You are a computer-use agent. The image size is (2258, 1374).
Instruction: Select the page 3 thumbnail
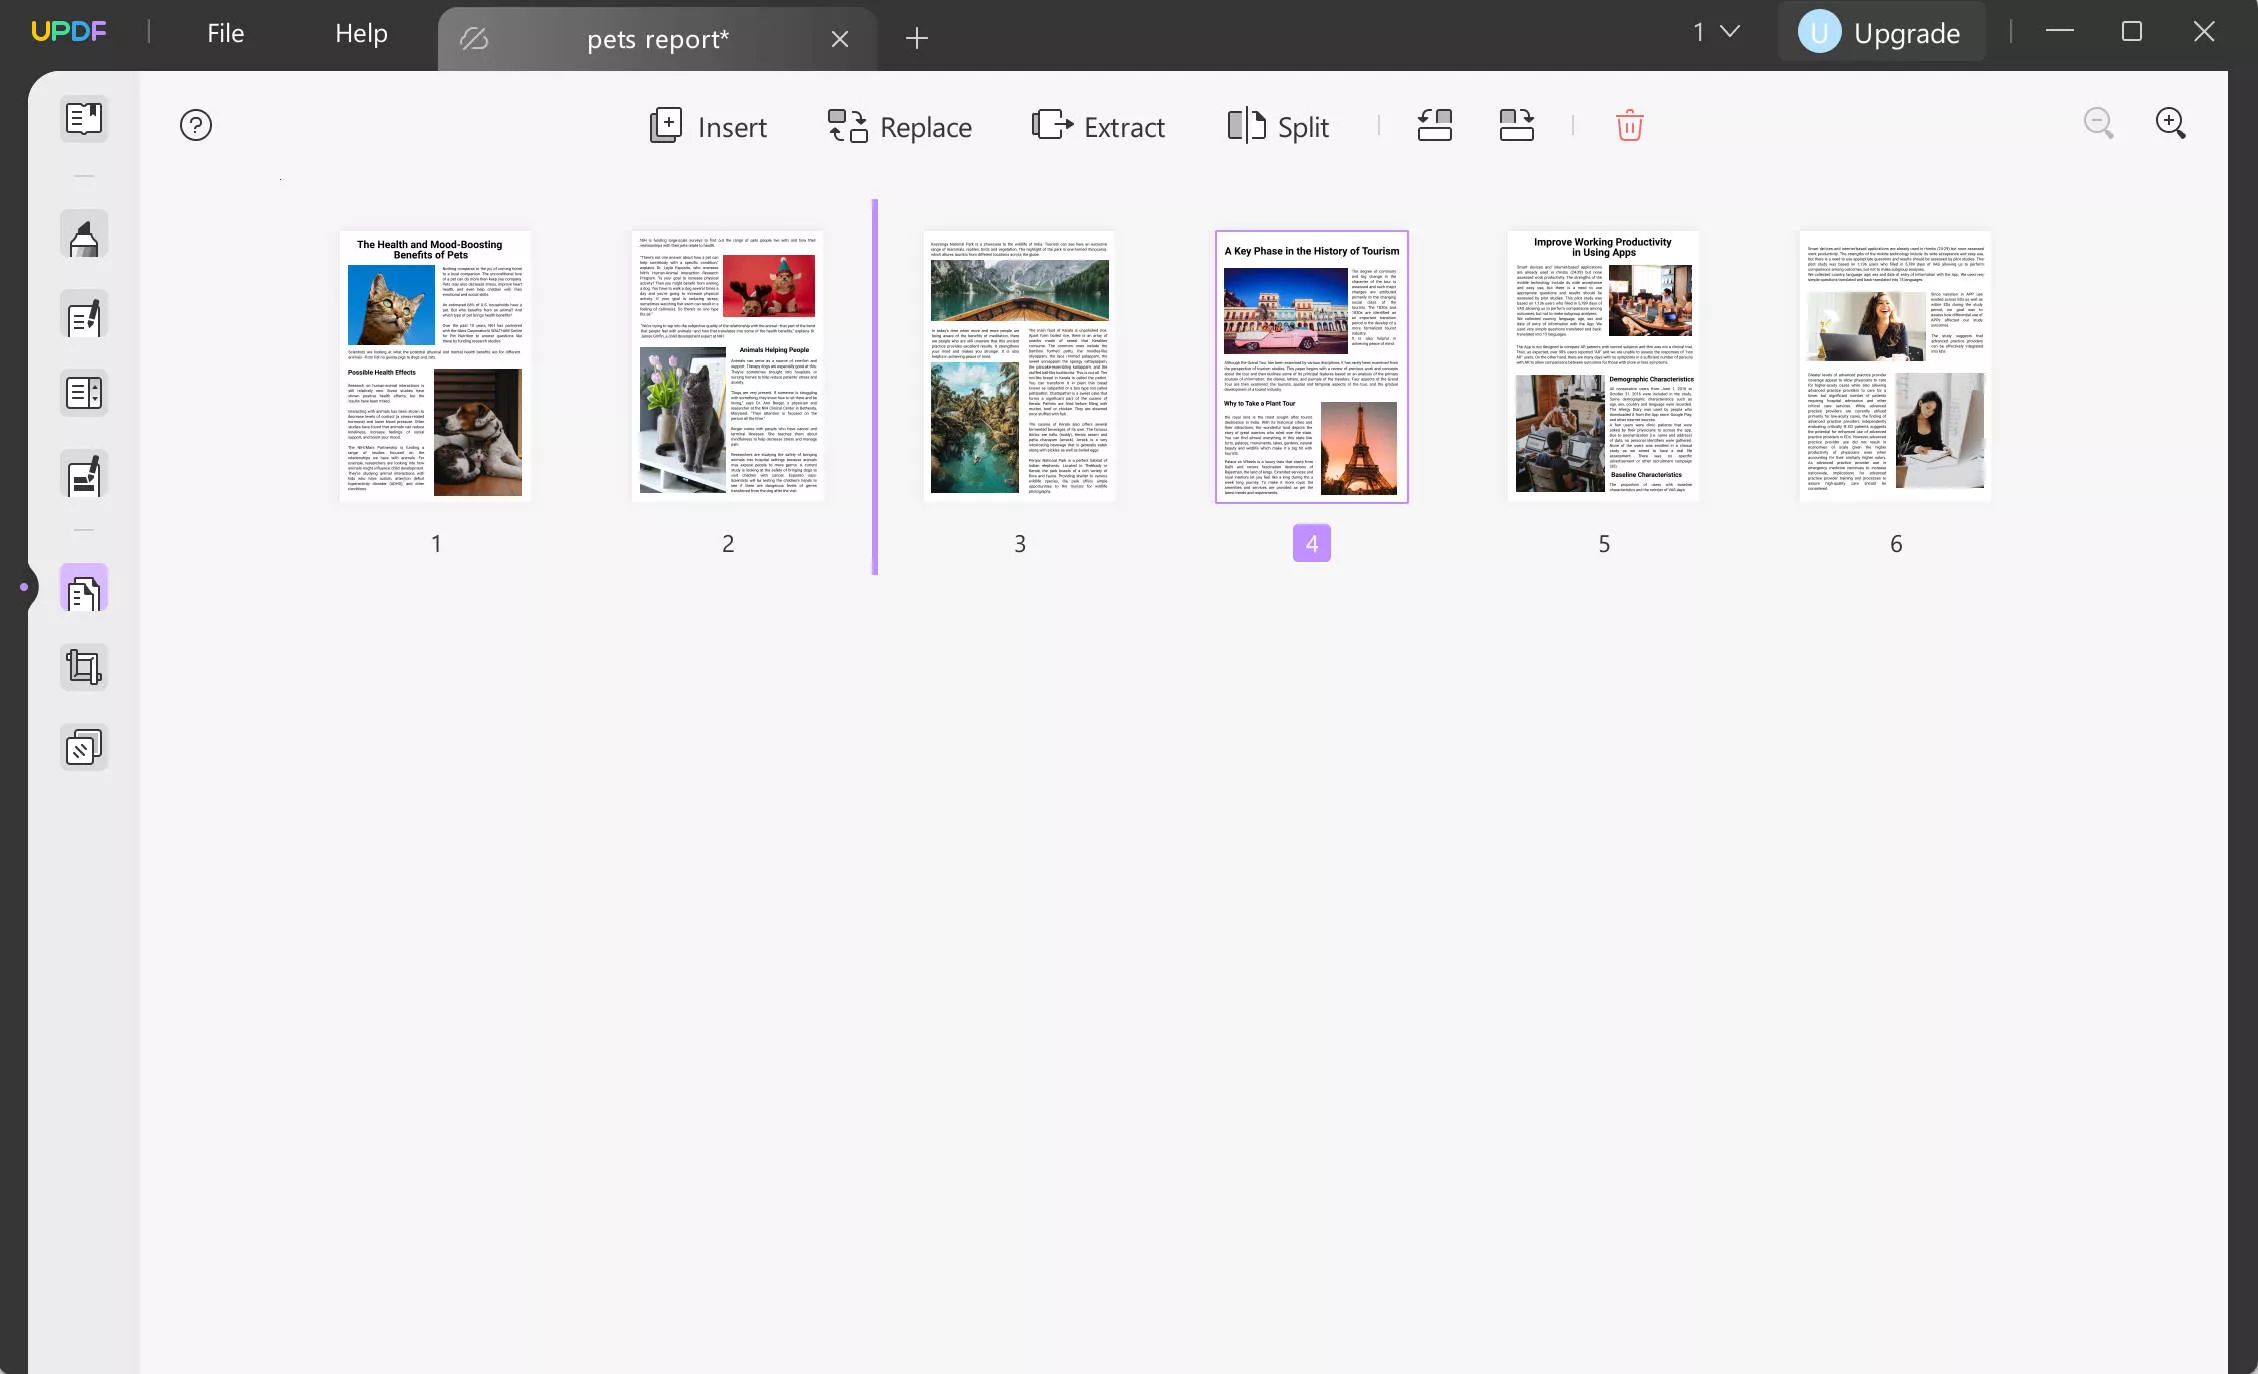[1019, 368]
